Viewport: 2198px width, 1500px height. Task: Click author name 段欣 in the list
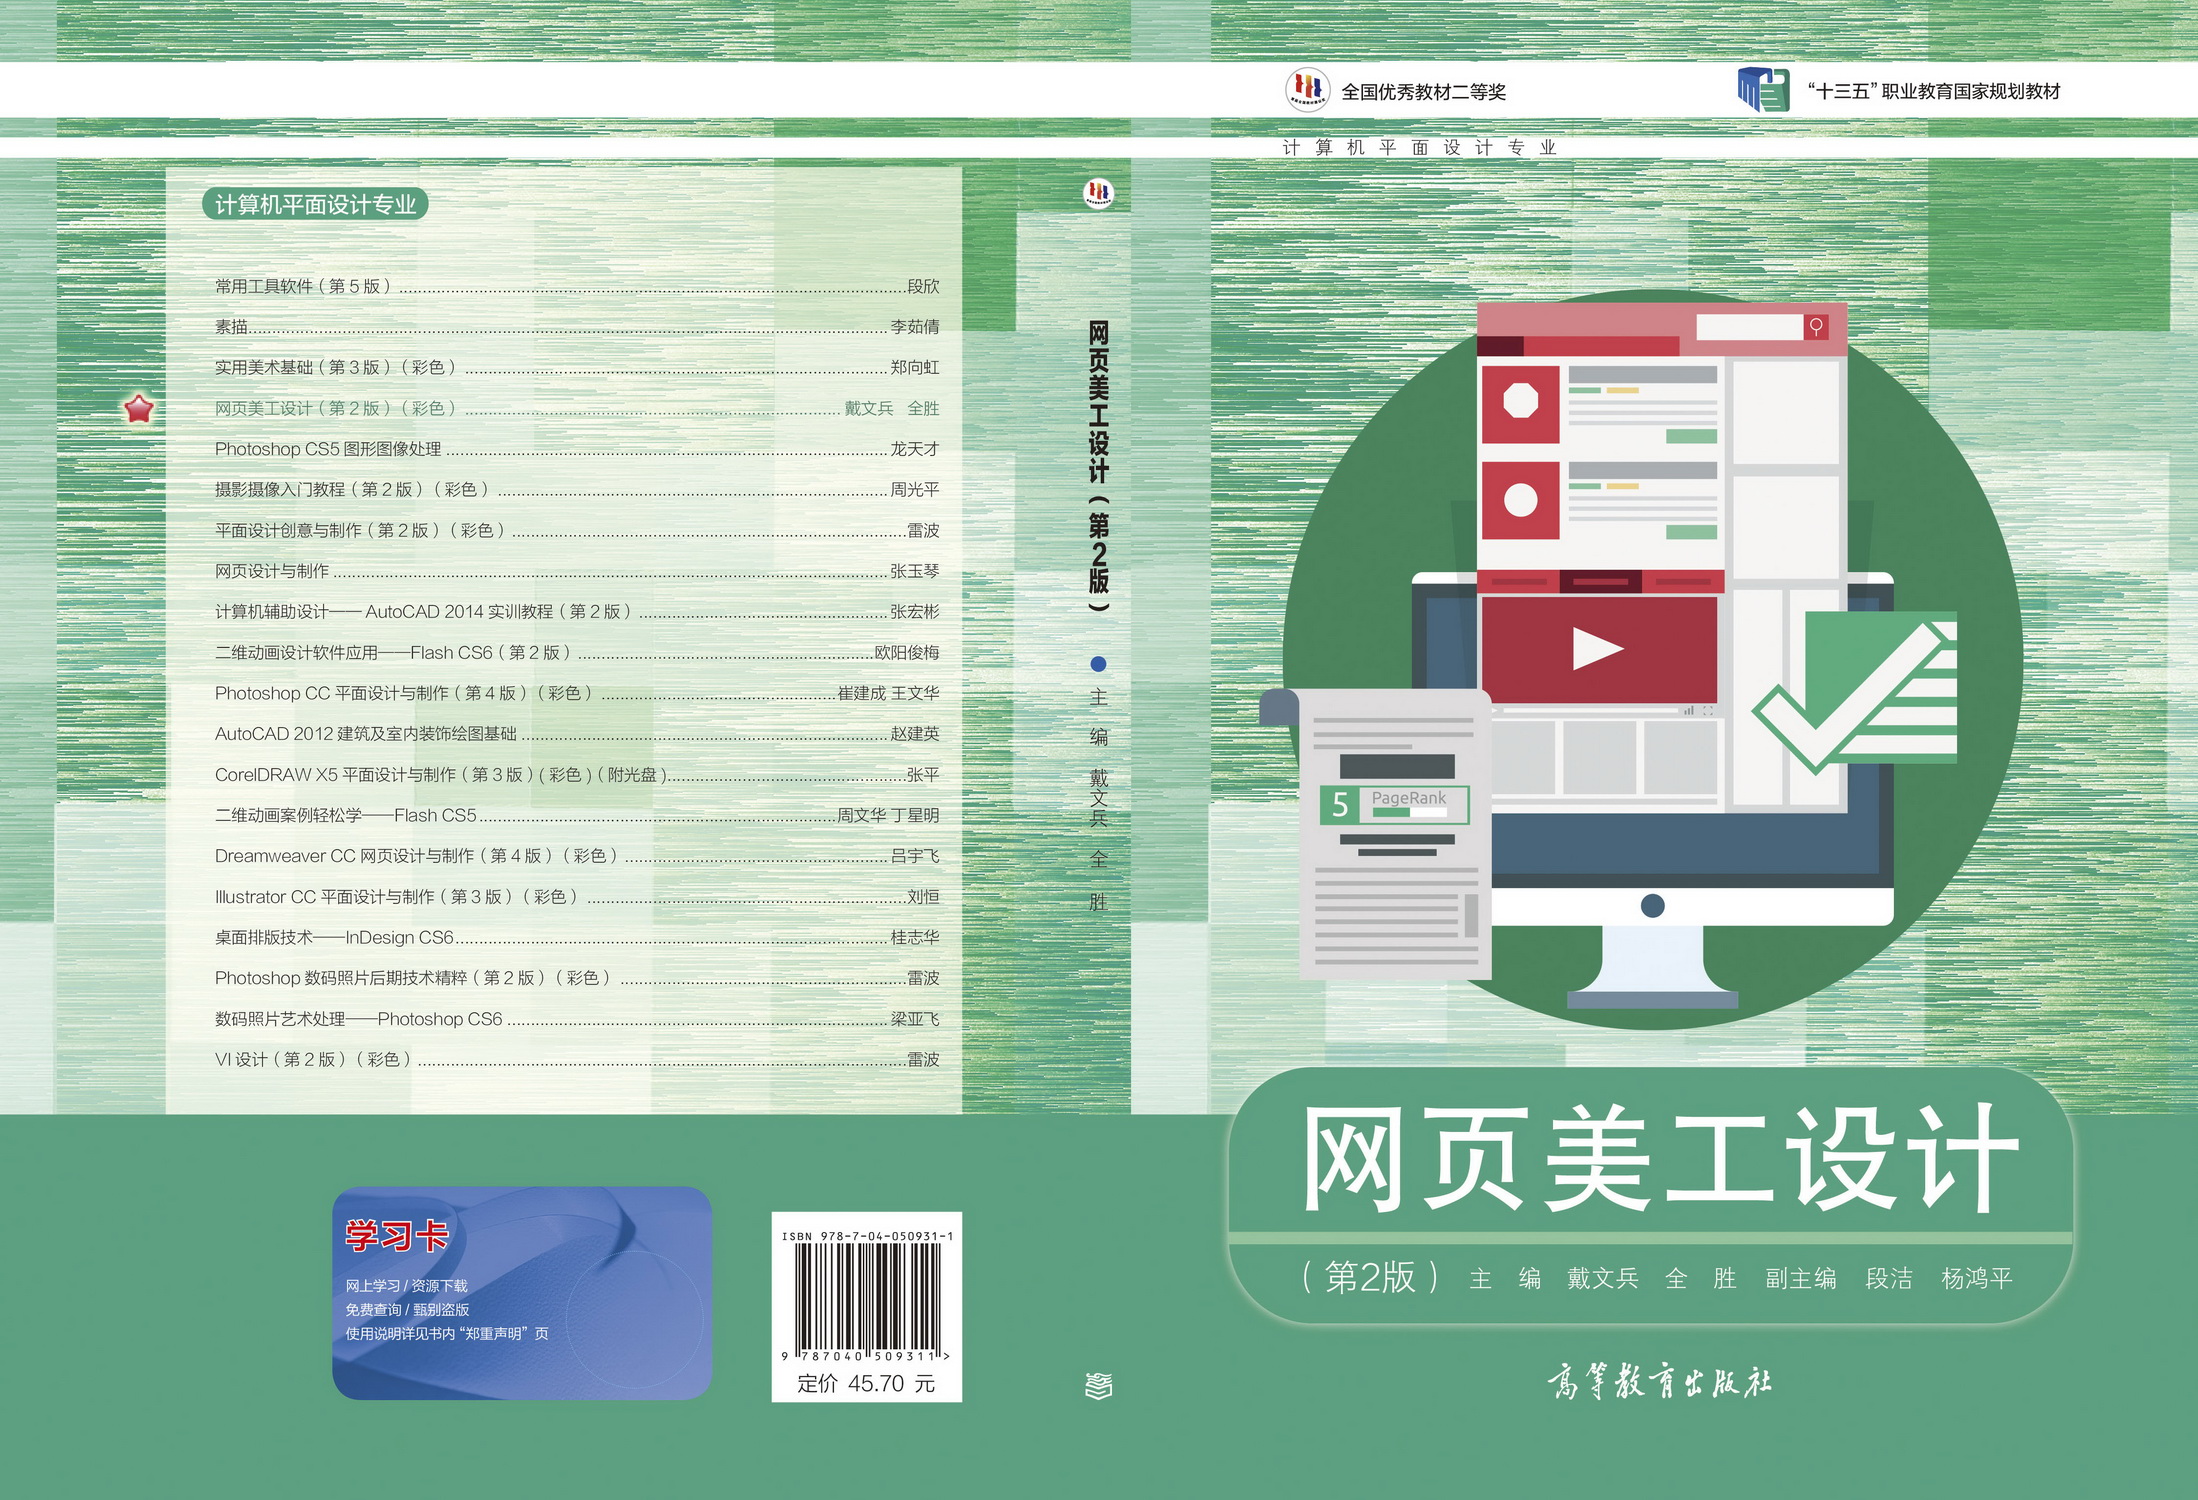[x=923, y=286]
